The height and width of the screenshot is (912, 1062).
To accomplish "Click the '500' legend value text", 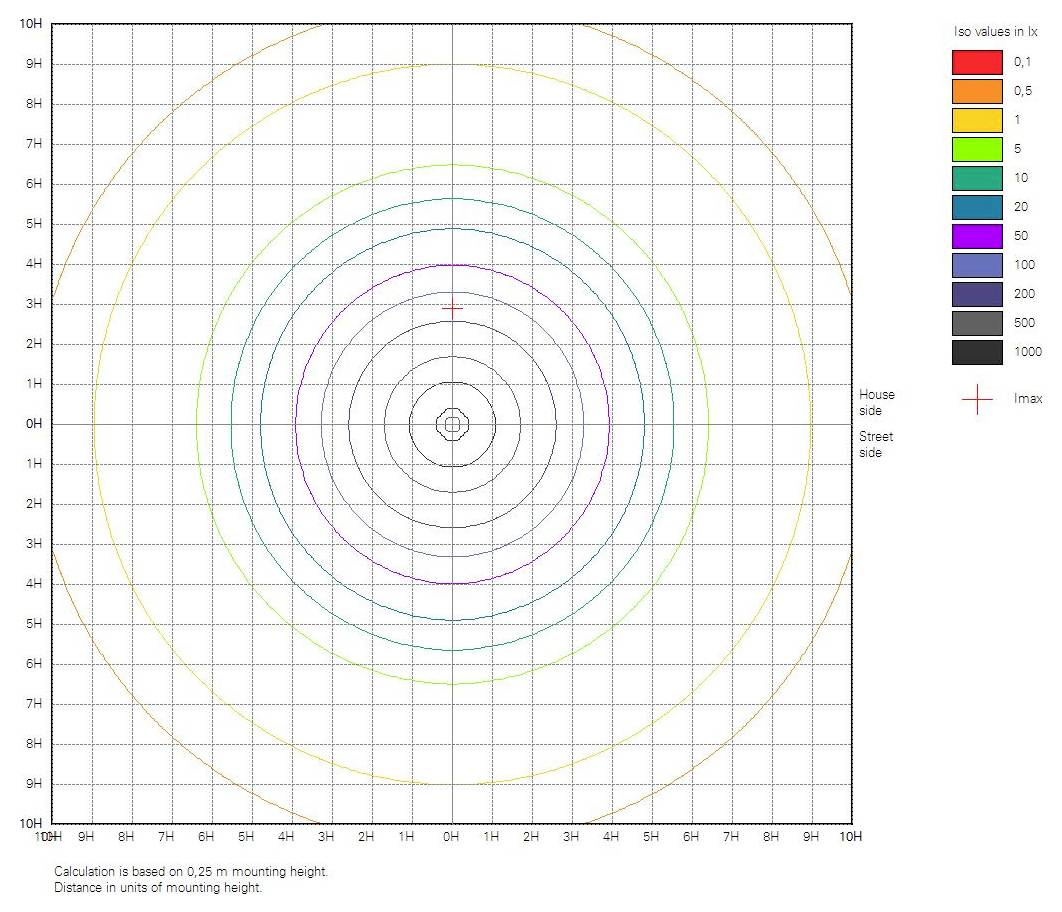I will tap(1024, 323).
